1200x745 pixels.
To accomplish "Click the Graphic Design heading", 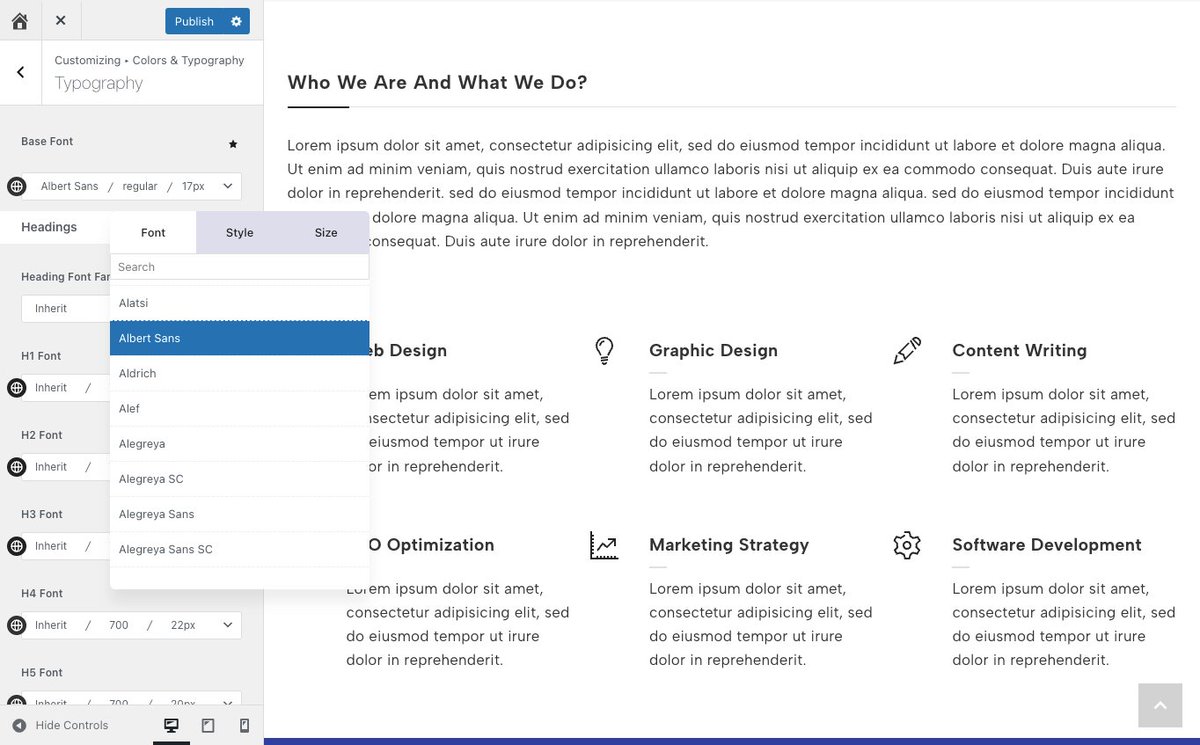I will 713,350.
